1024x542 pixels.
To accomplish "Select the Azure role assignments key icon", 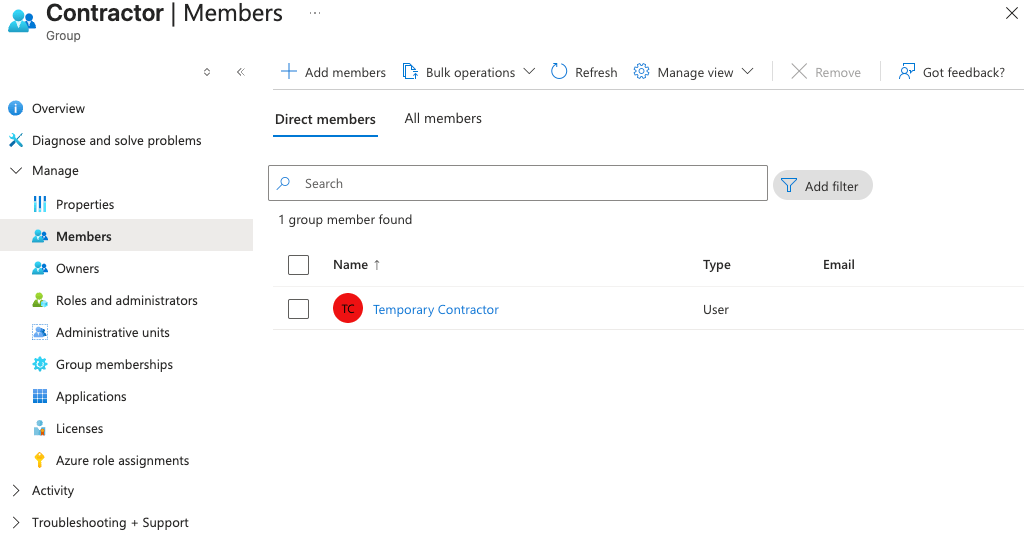I will click(40, 461).
